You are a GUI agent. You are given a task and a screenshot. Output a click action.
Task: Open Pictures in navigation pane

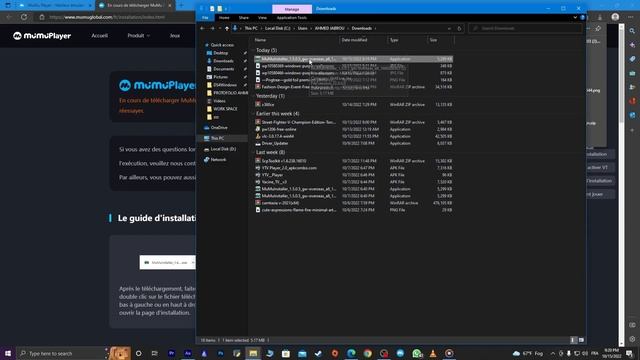click(x=220, y=77)
